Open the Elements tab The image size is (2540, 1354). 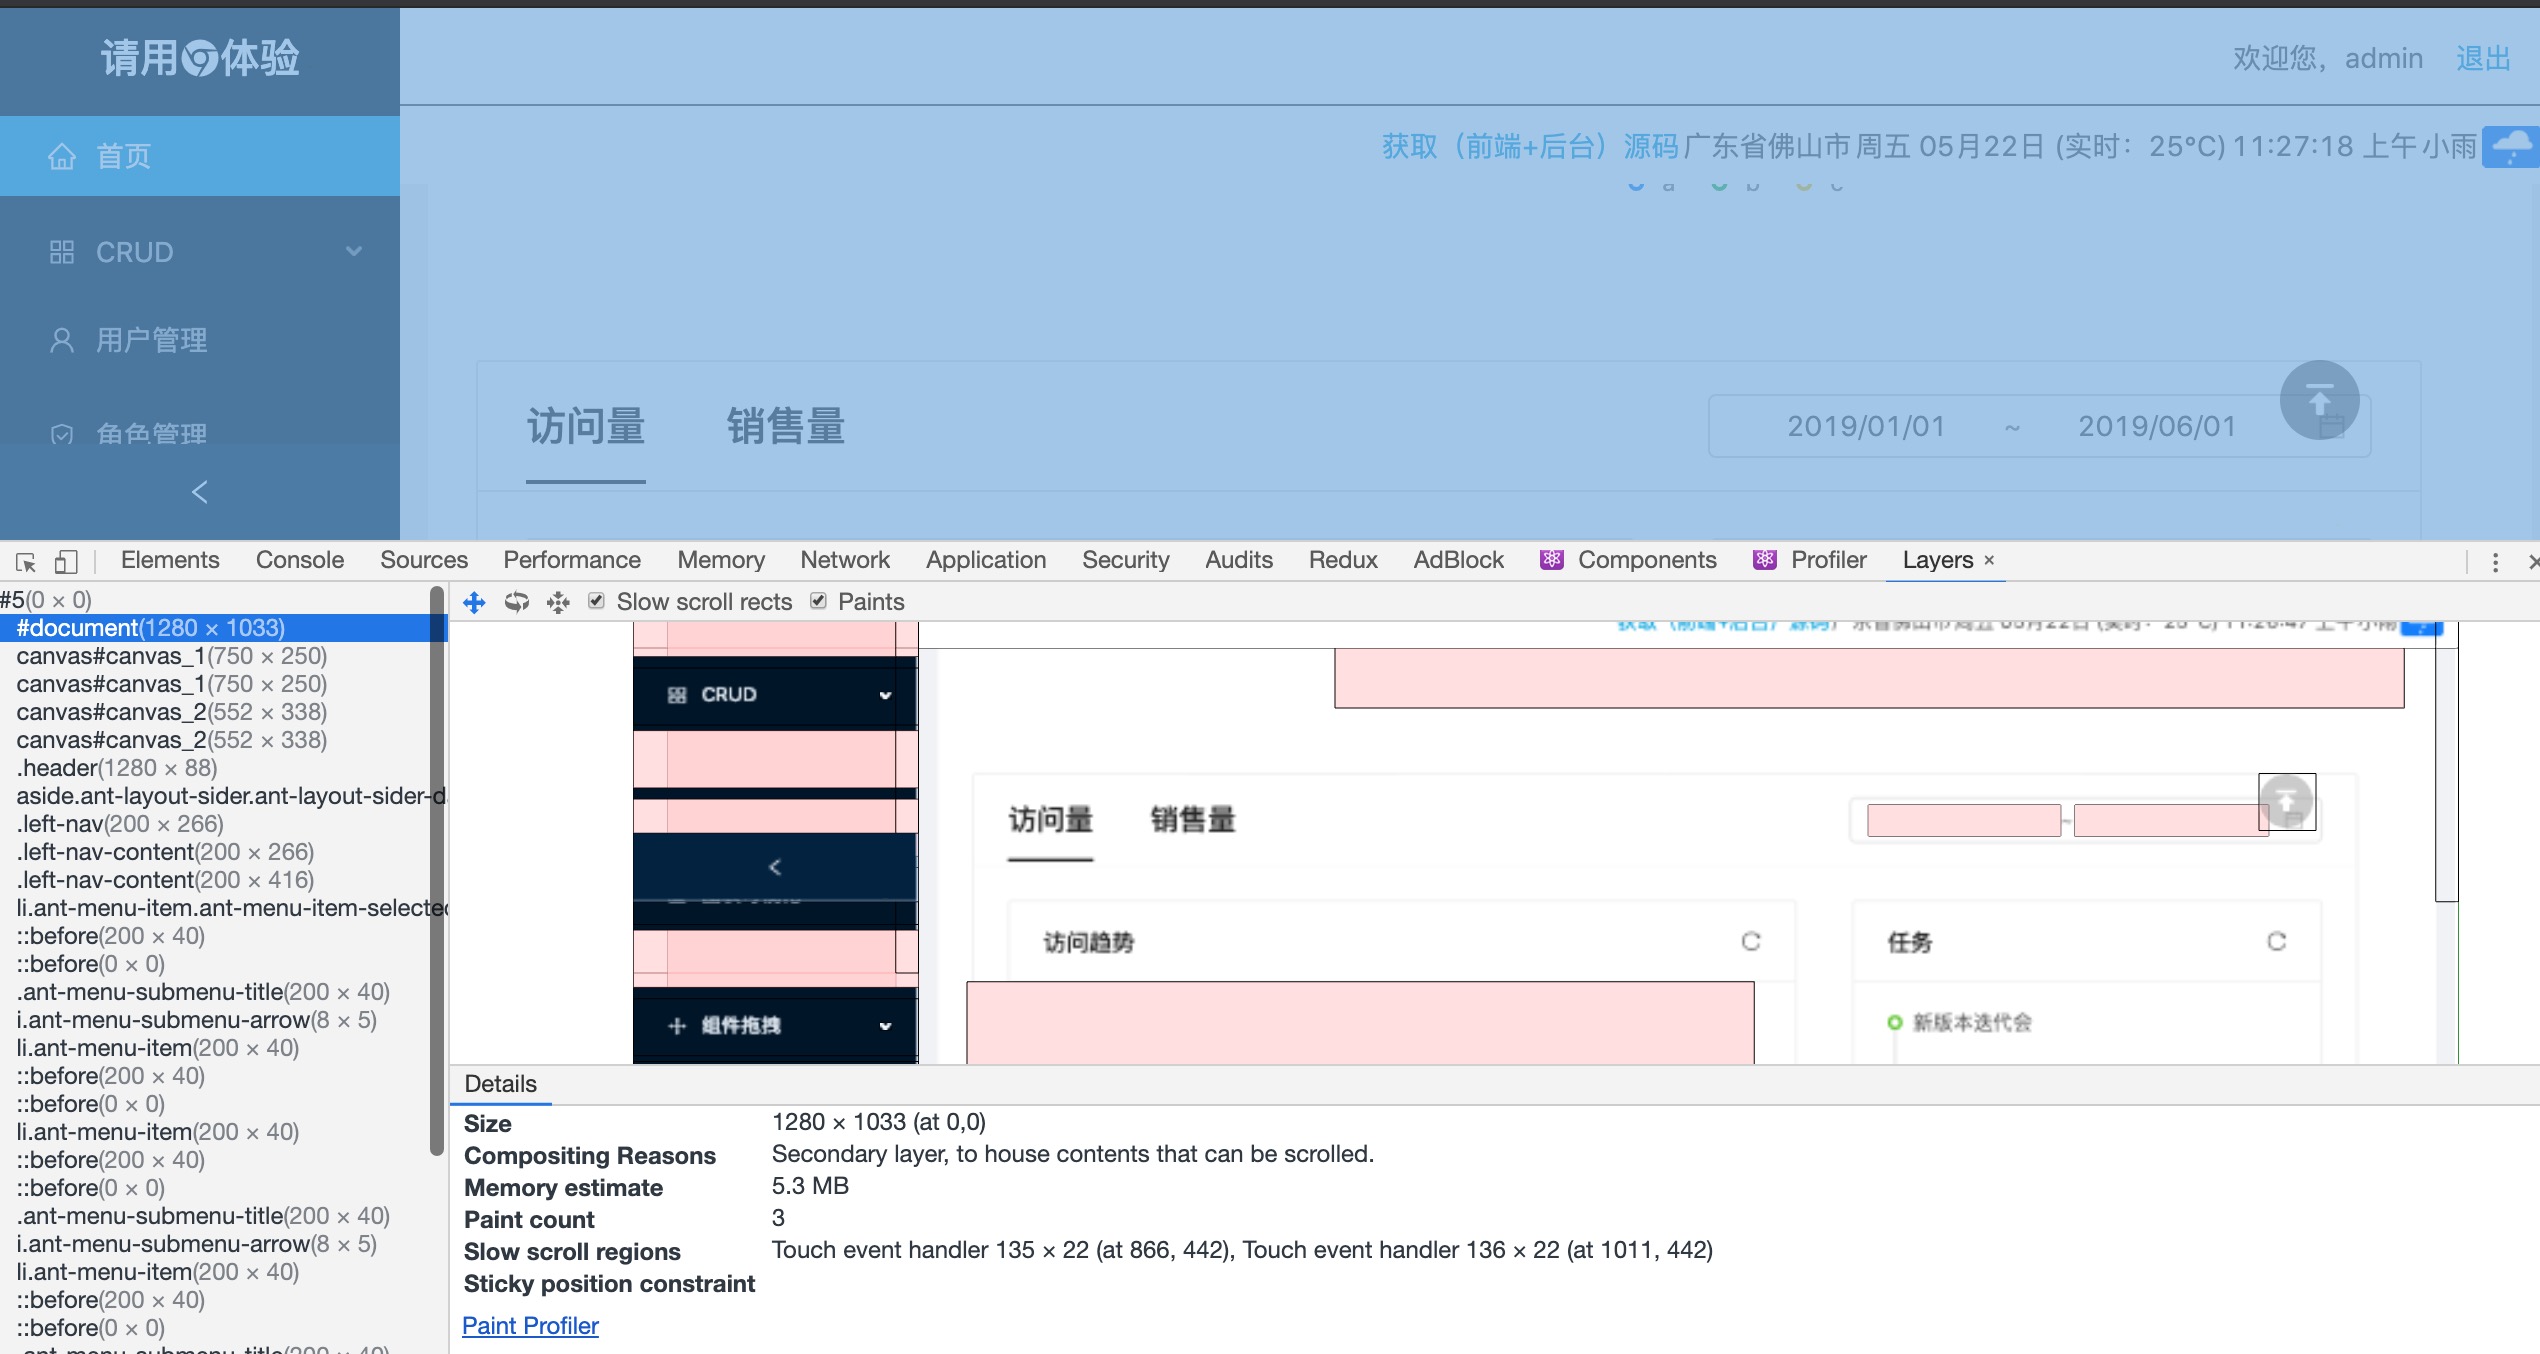pyautogui.click(x=170, y=560)
